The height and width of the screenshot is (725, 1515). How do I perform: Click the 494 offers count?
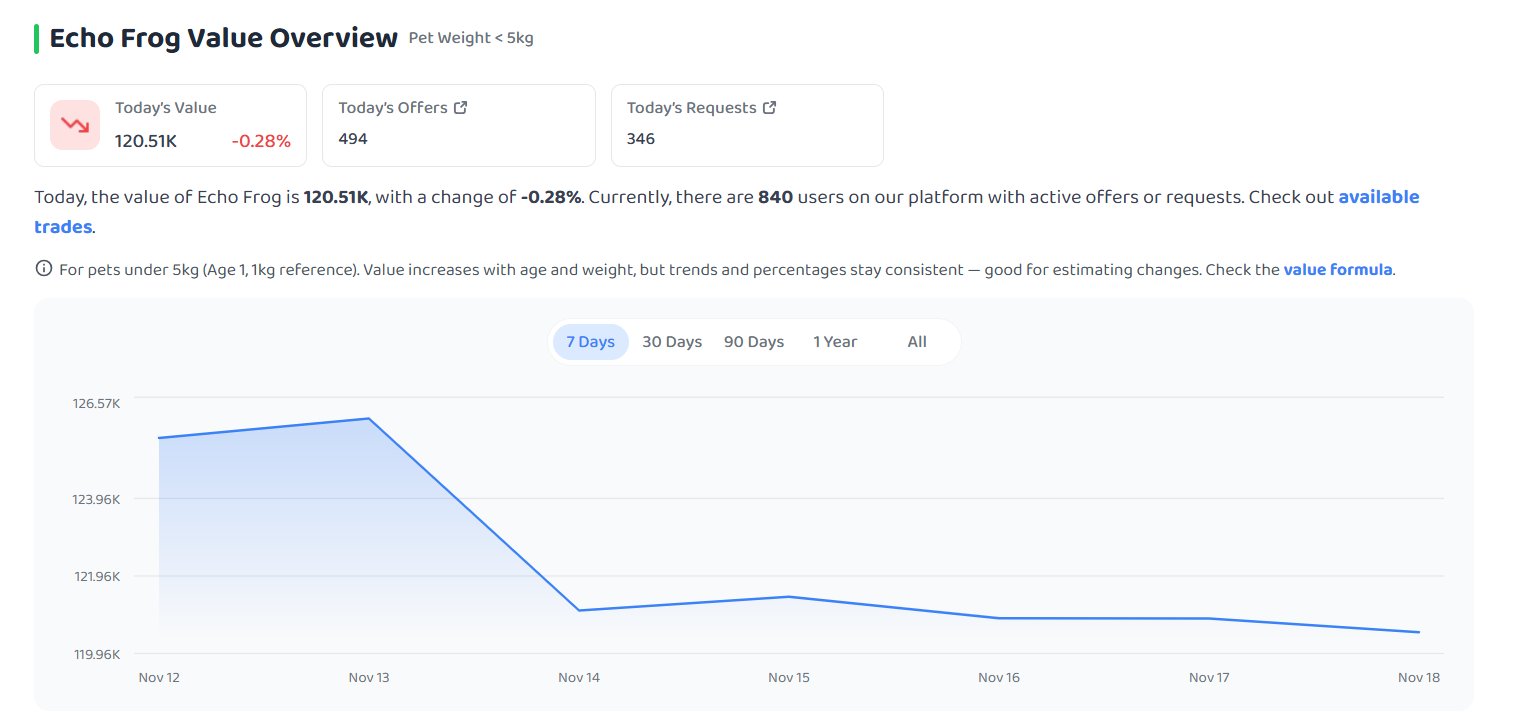point(353,139)
